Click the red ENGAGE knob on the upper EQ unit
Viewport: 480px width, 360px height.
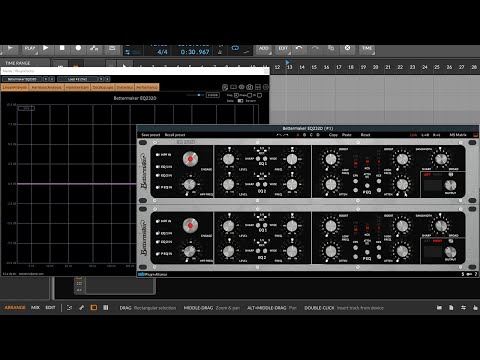pos(190,159)
